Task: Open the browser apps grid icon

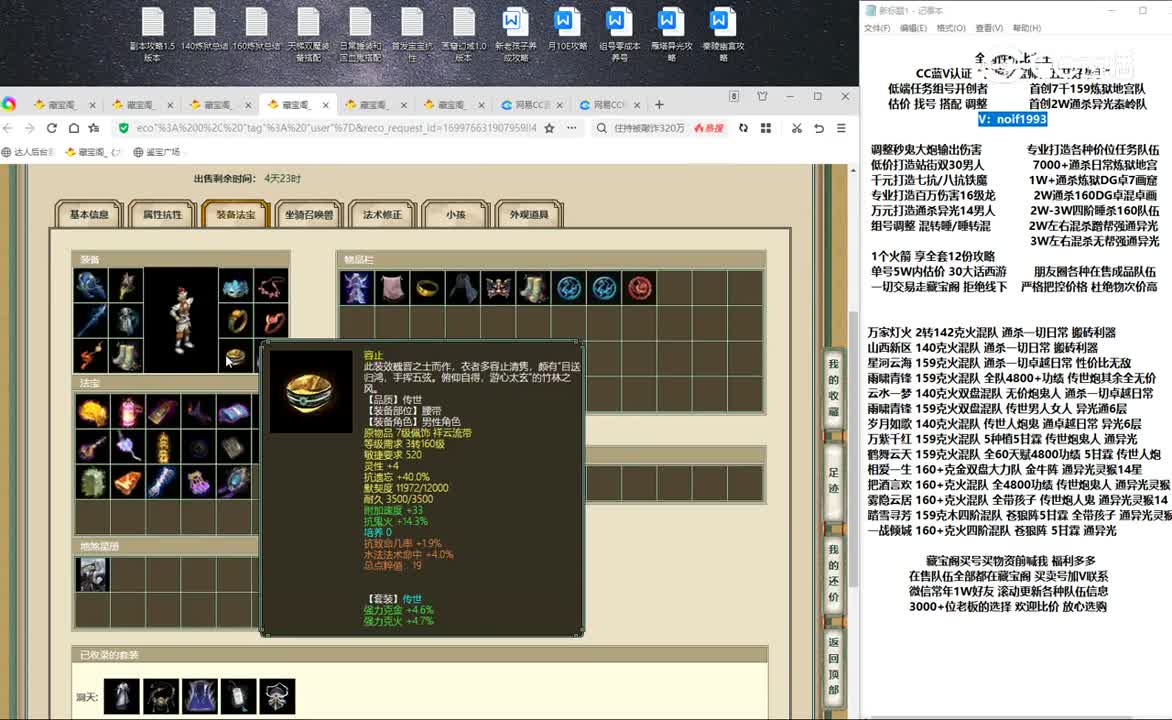Action: pyautogui.click(x=766, y=129)
